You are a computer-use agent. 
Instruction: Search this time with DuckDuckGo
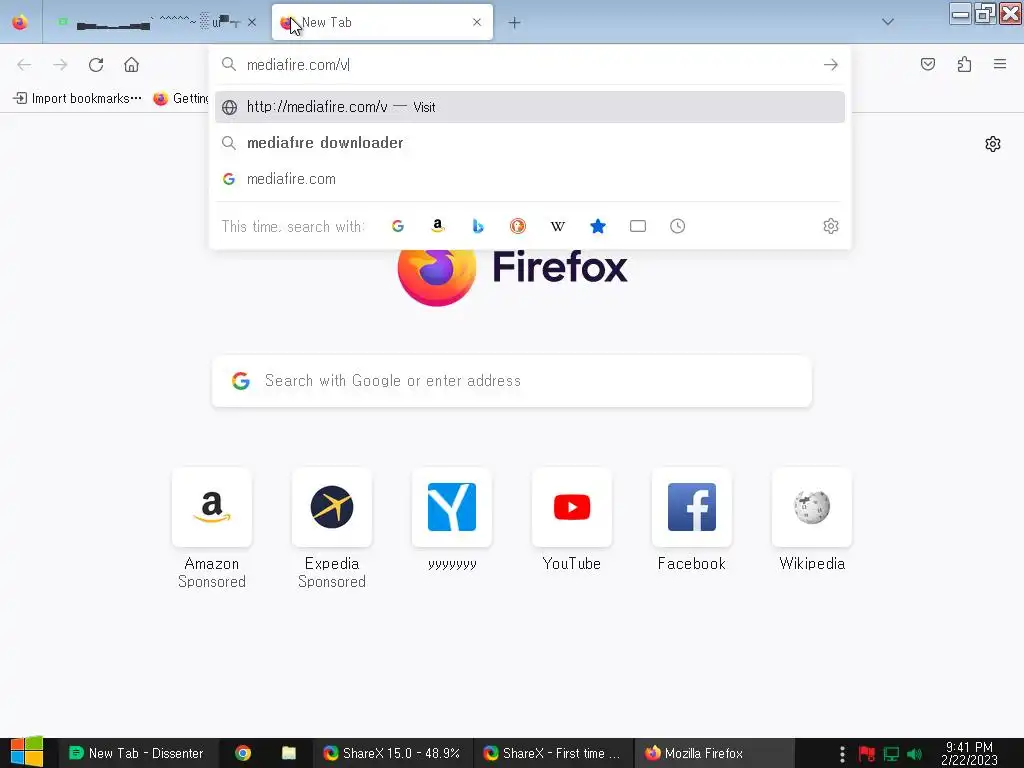coord(518,226)
